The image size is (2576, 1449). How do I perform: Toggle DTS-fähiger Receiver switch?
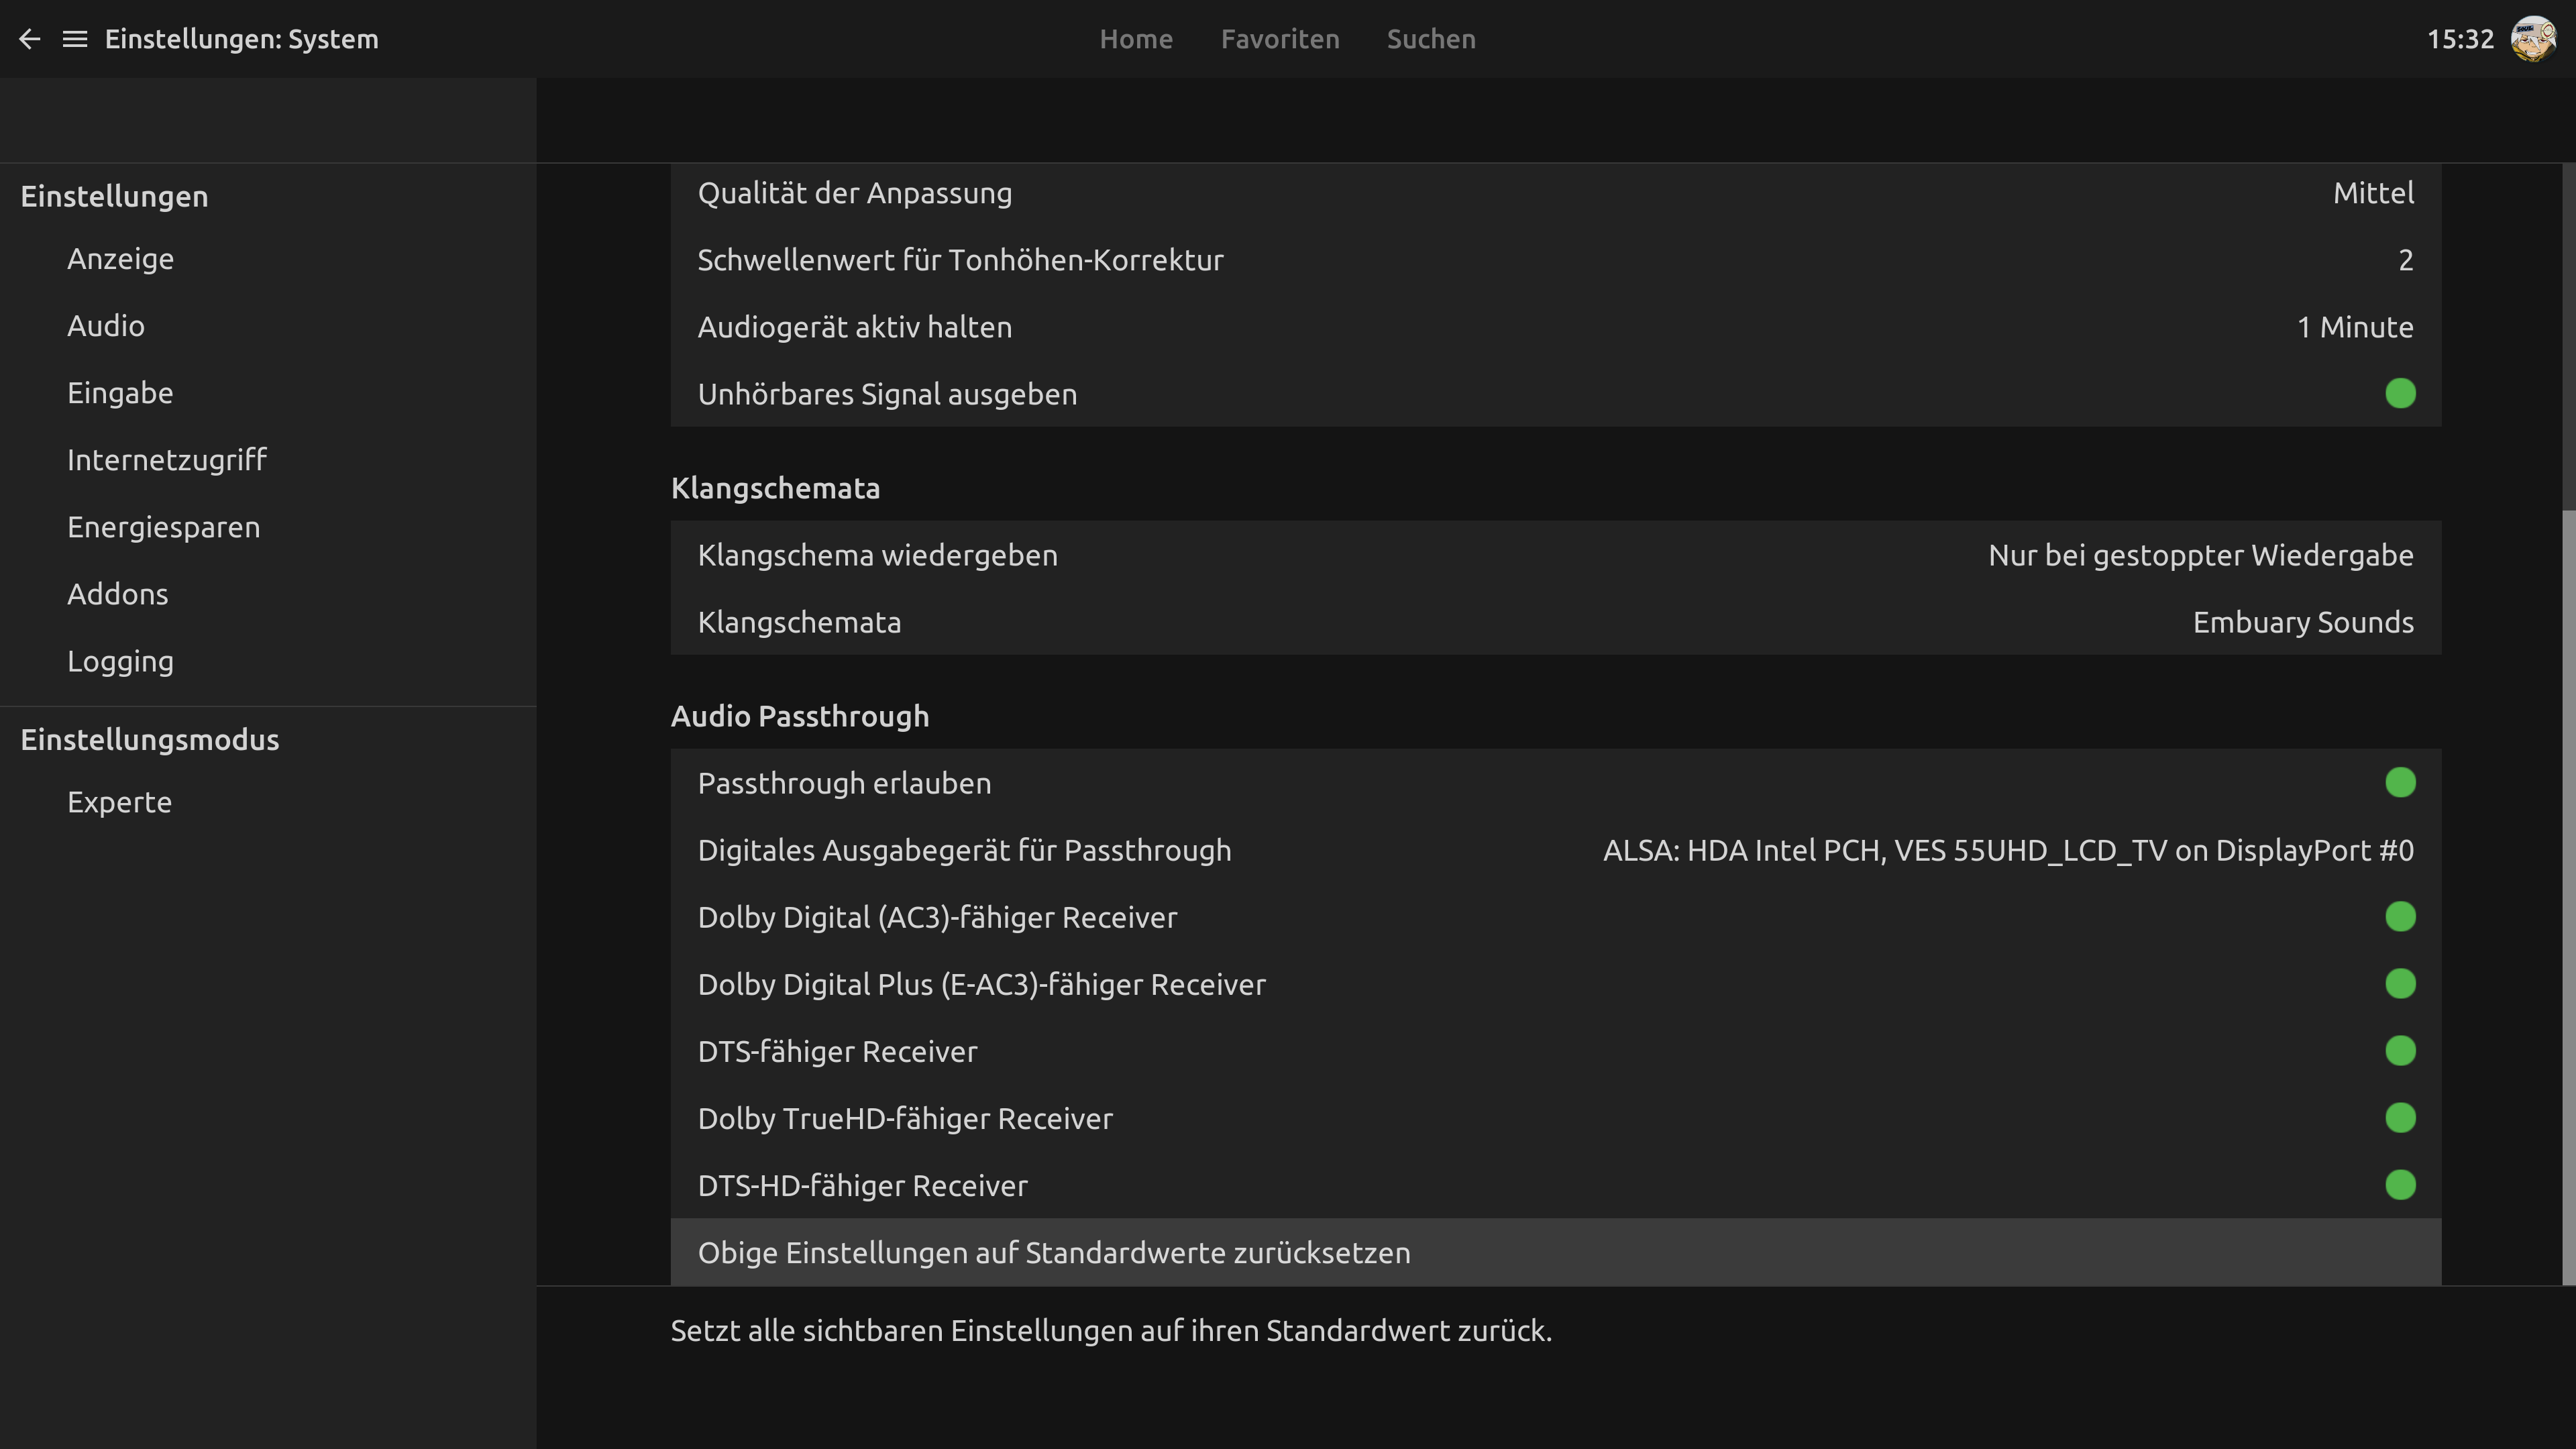pyautogui.click(x=2400, y=1051)
